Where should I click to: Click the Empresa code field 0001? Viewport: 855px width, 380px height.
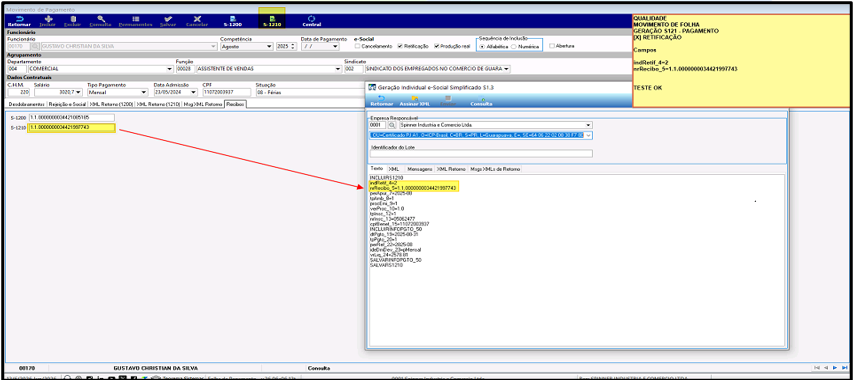click(378, 125)
